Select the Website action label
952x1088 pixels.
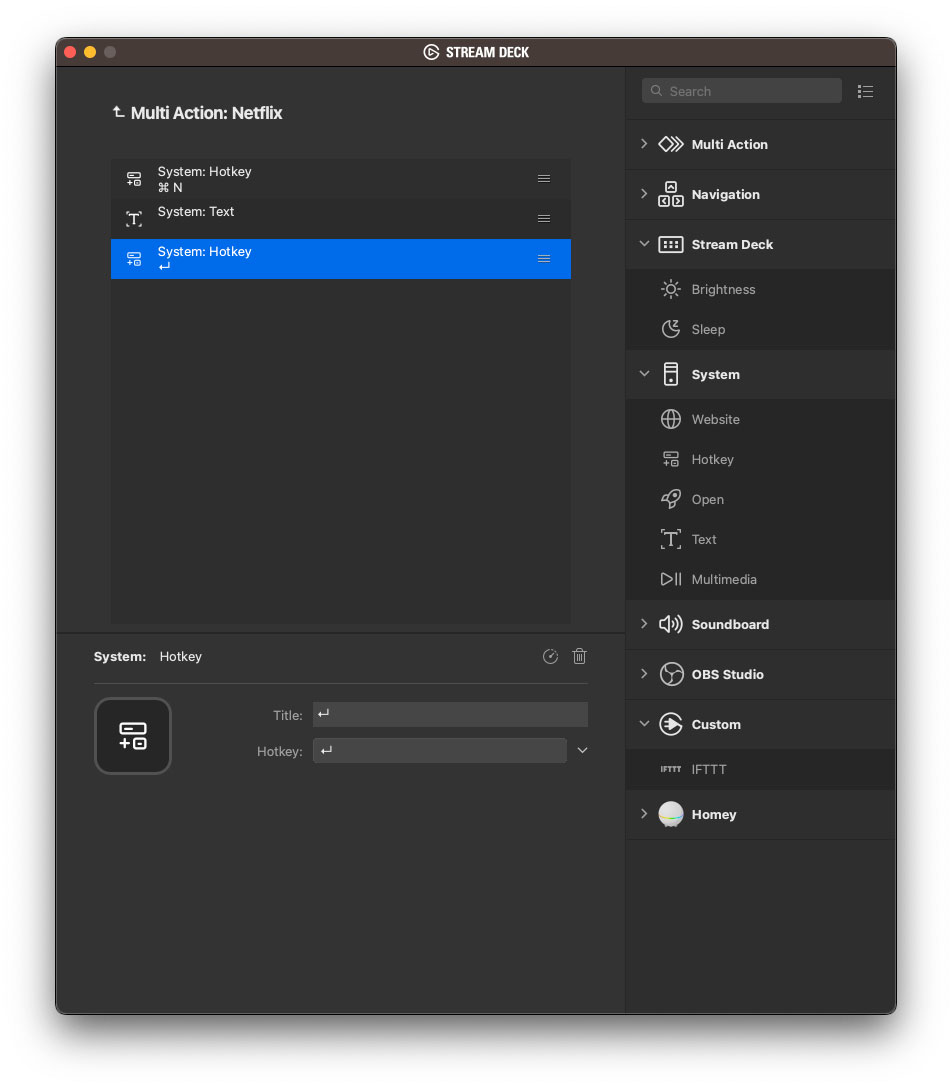(715, 419)
